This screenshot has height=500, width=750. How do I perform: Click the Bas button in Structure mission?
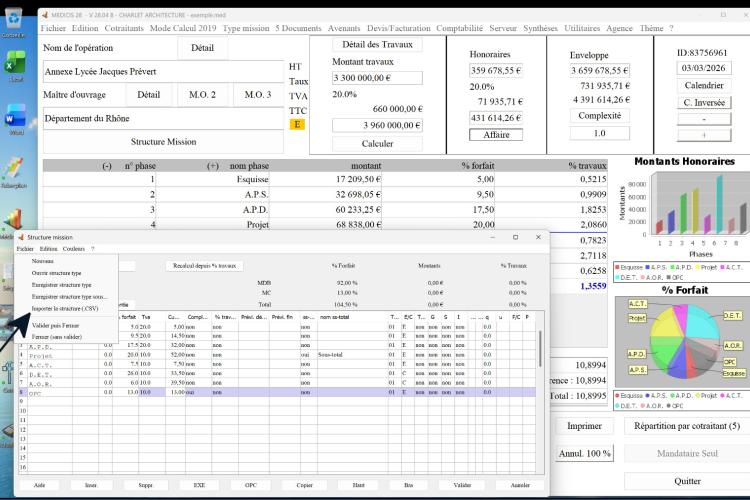tap(408, 485)
